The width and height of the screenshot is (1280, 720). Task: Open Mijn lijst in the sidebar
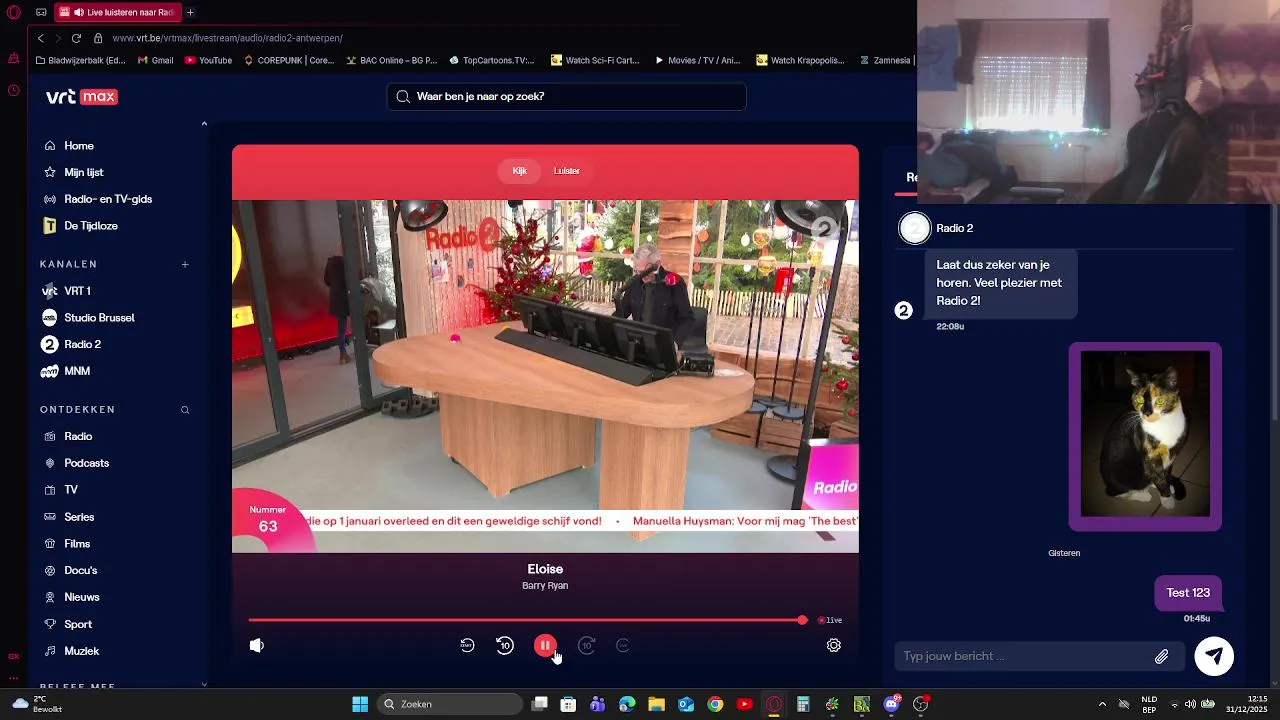coord(84,172)
